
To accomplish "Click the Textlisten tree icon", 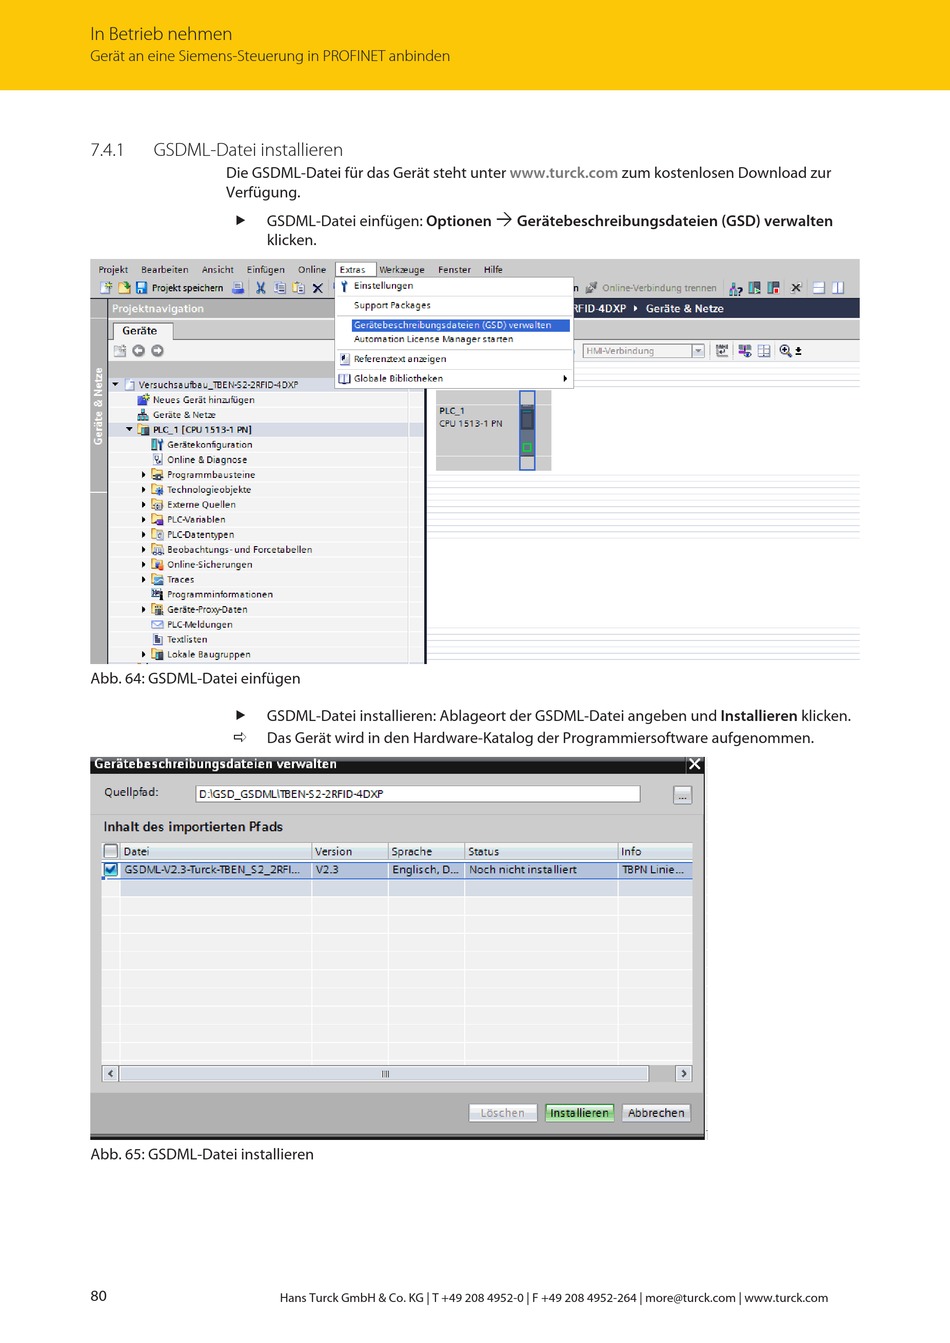I will [157, 640].
